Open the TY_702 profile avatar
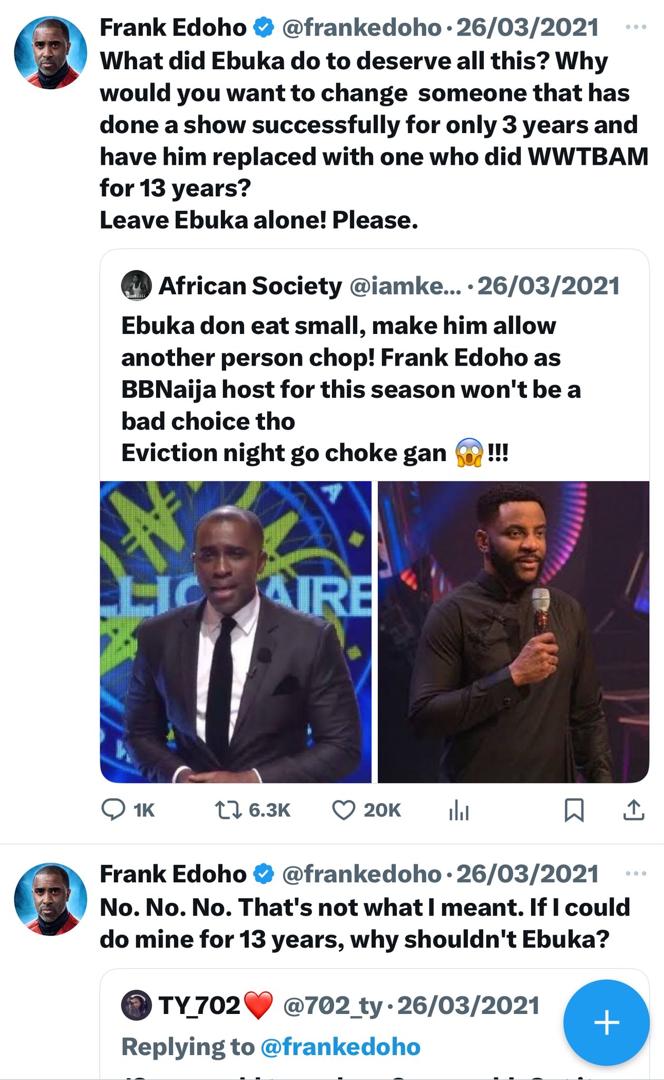Image resolution: width=664 pixels, height=1080 pixels. click(x=136, y=1005)
